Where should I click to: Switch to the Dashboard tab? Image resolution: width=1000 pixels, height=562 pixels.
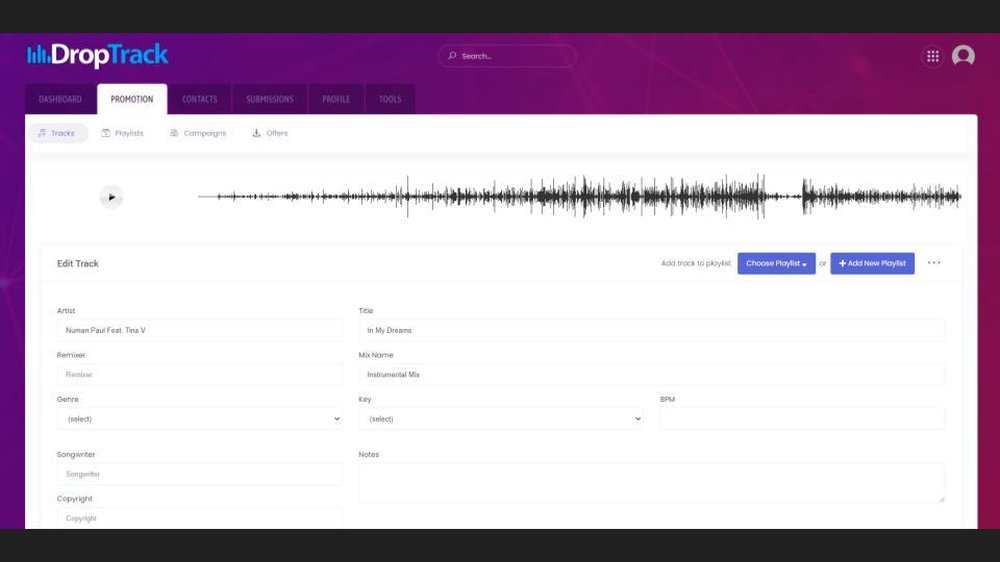60,100
